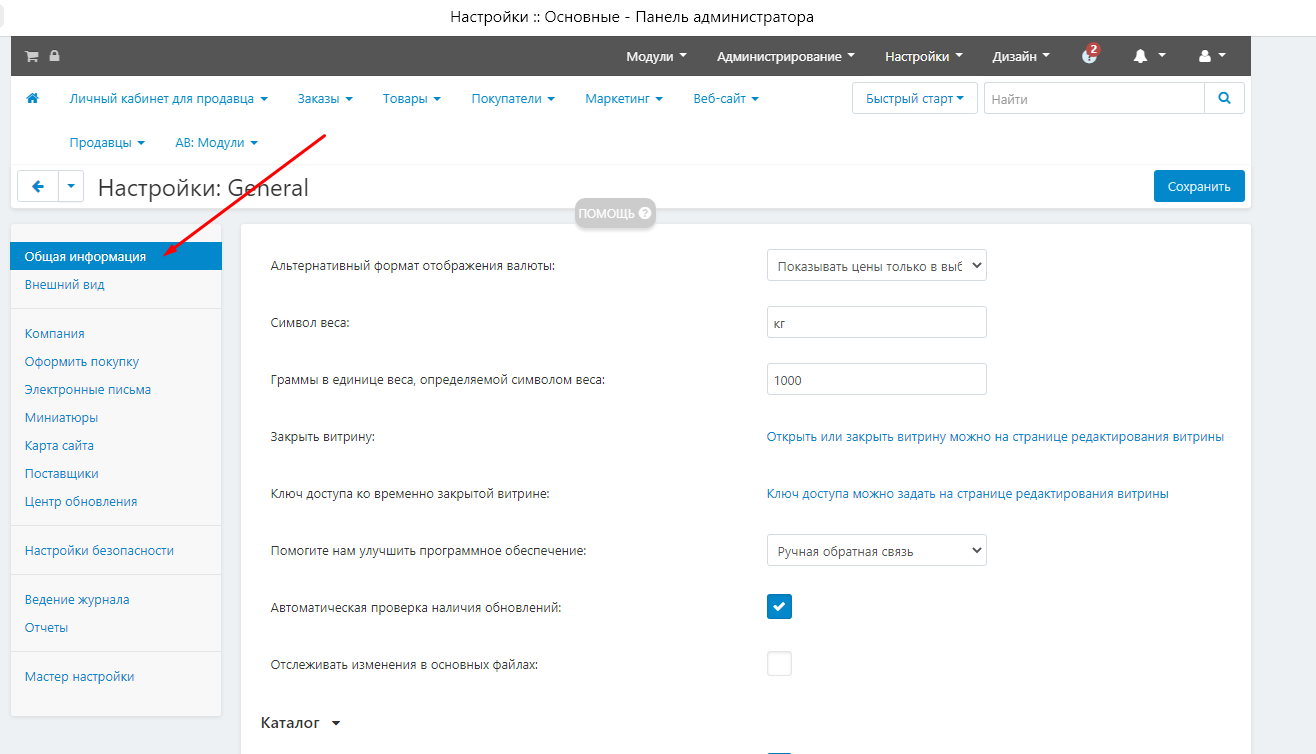Follow the open or close storefront link
The height and width of the screenshot is (754, 1316).
(995, 437)
